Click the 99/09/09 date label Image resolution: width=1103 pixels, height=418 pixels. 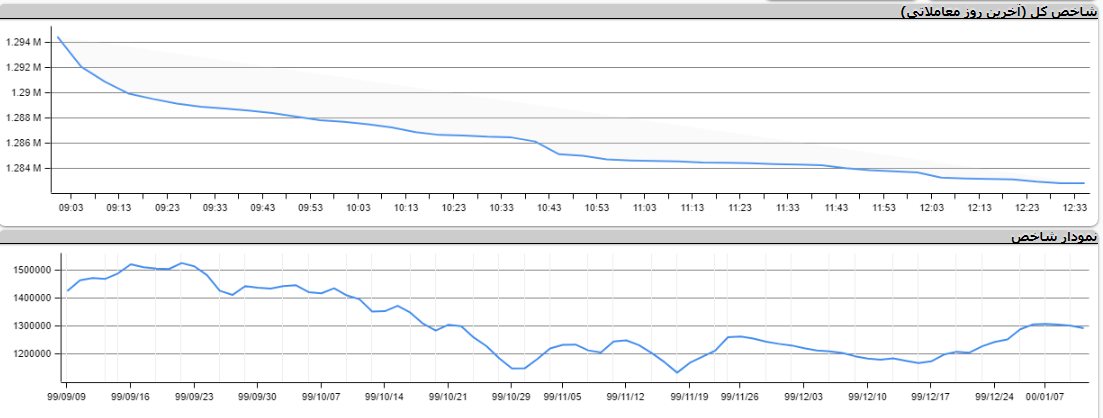tap(67, 396)
